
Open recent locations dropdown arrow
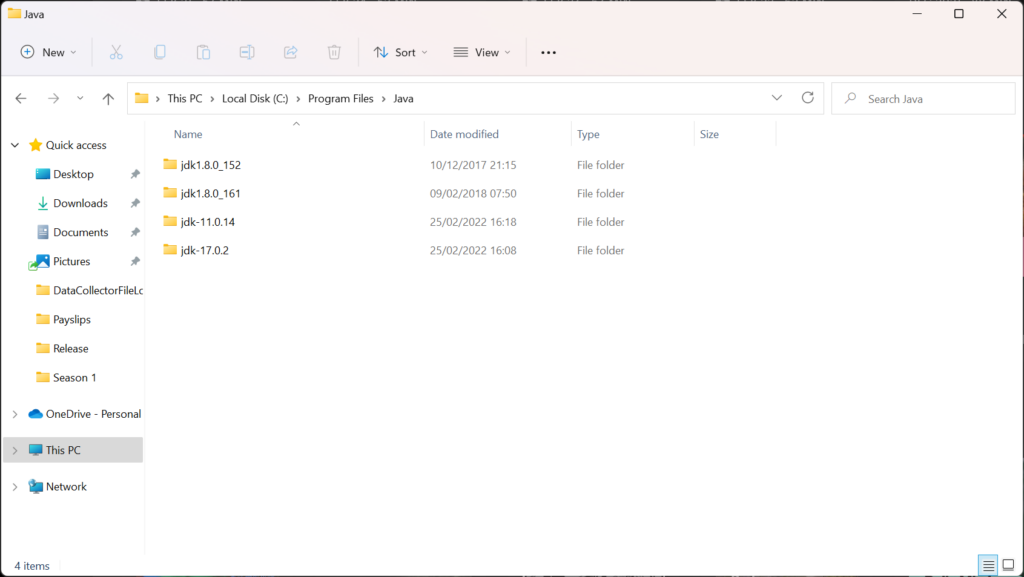[x=80, y=99]
